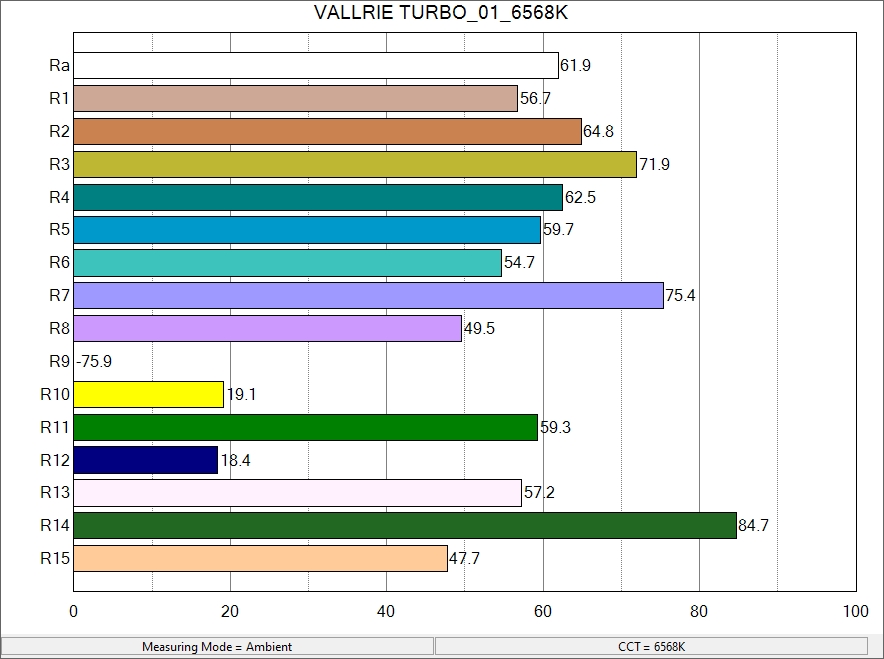884x659 pixels.
Task: Select the navy blue R12 bar
Action: [145, 460]
